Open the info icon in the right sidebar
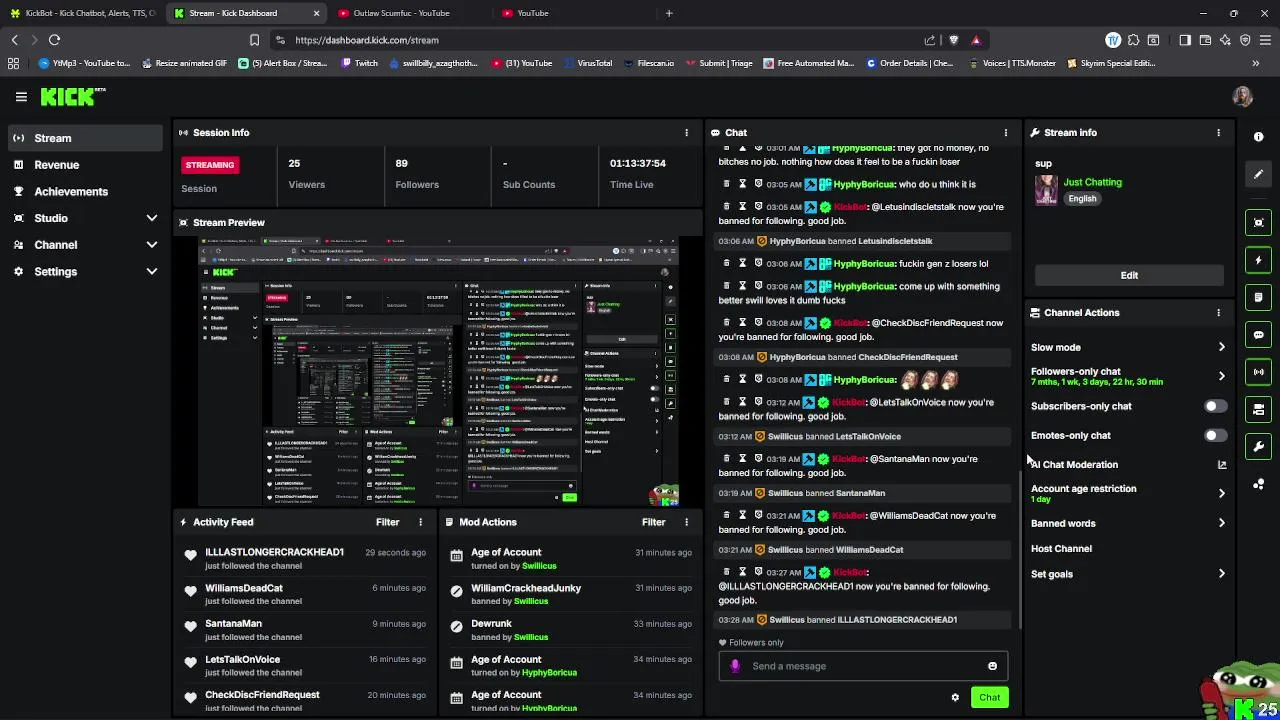 [1258, 136]
